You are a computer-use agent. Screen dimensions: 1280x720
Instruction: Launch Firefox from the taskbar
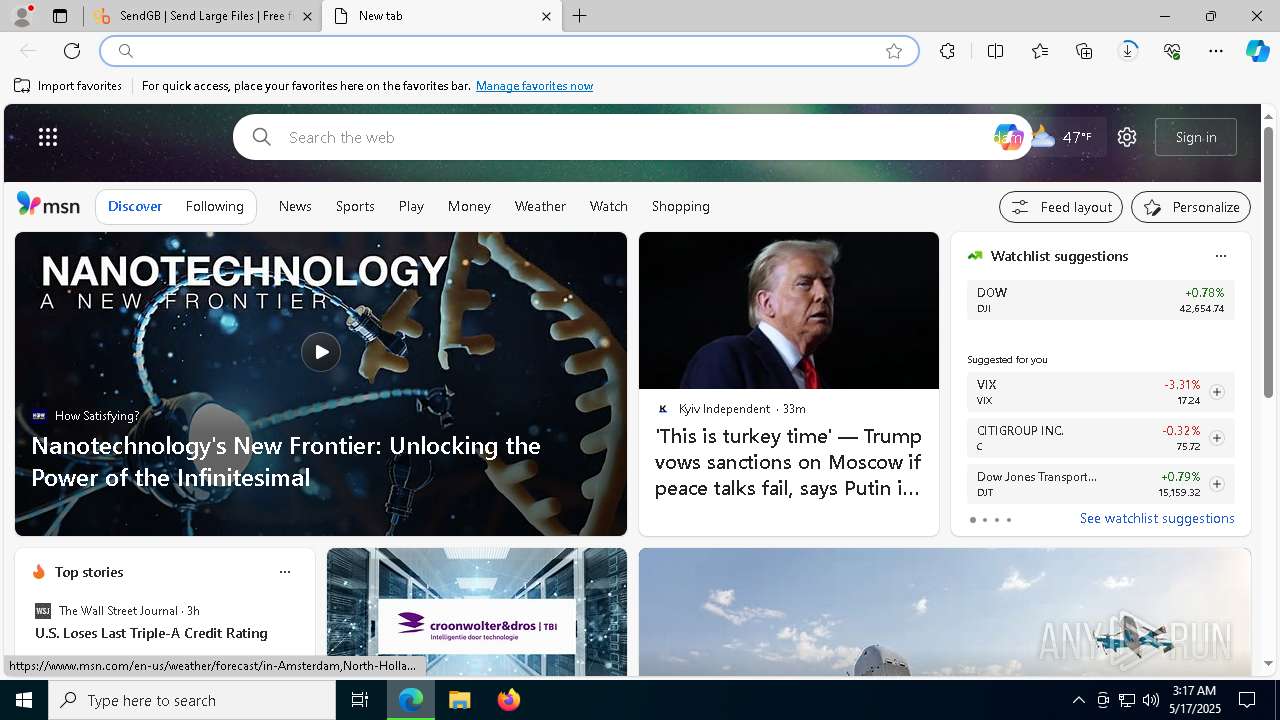coord(508,700)
